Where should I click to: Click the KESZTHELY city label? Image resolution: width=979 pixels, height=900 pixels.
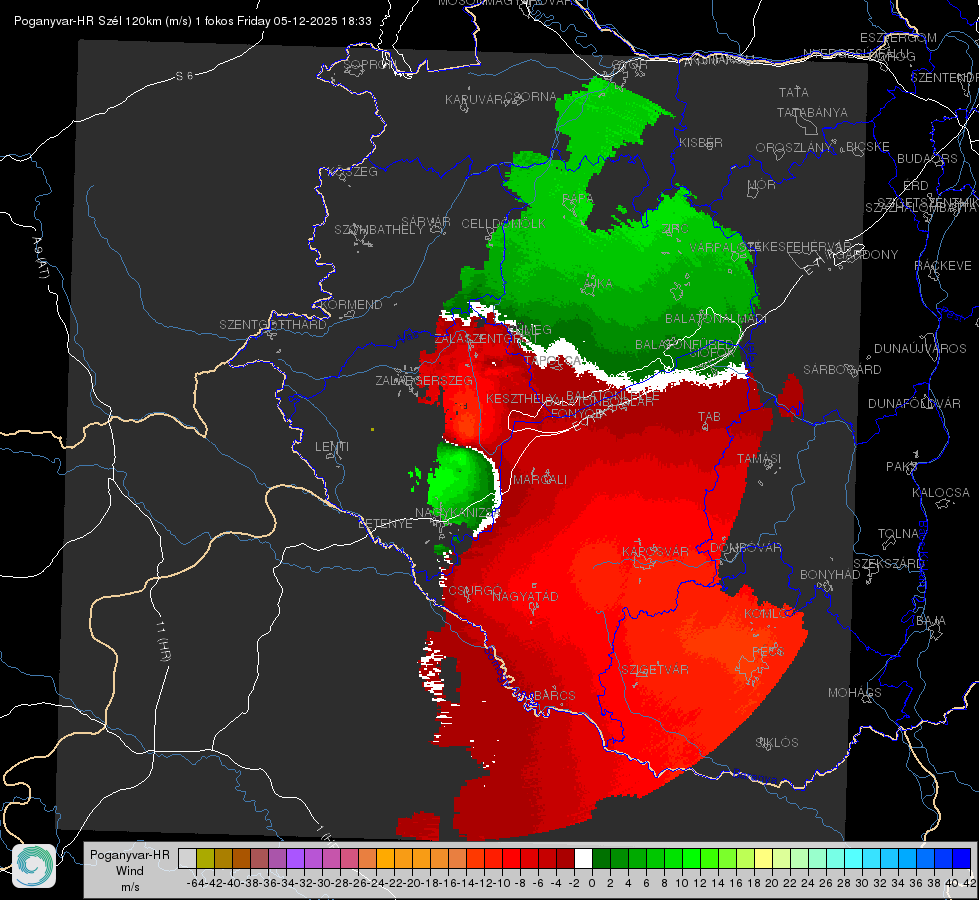pos(520,398)
